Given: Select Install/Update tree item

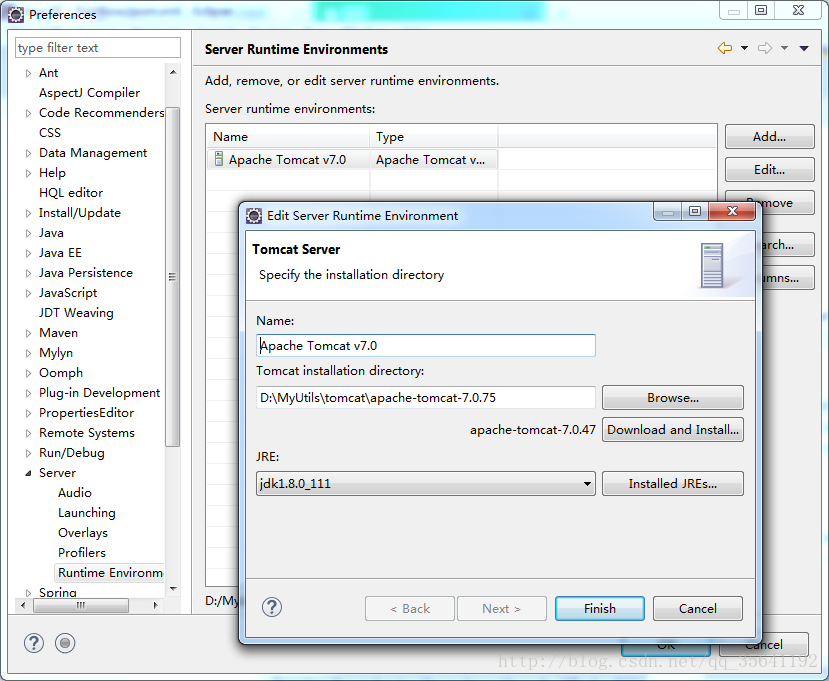Looking at the screenshot, I should pyautogui.click(x=80, y=213).
